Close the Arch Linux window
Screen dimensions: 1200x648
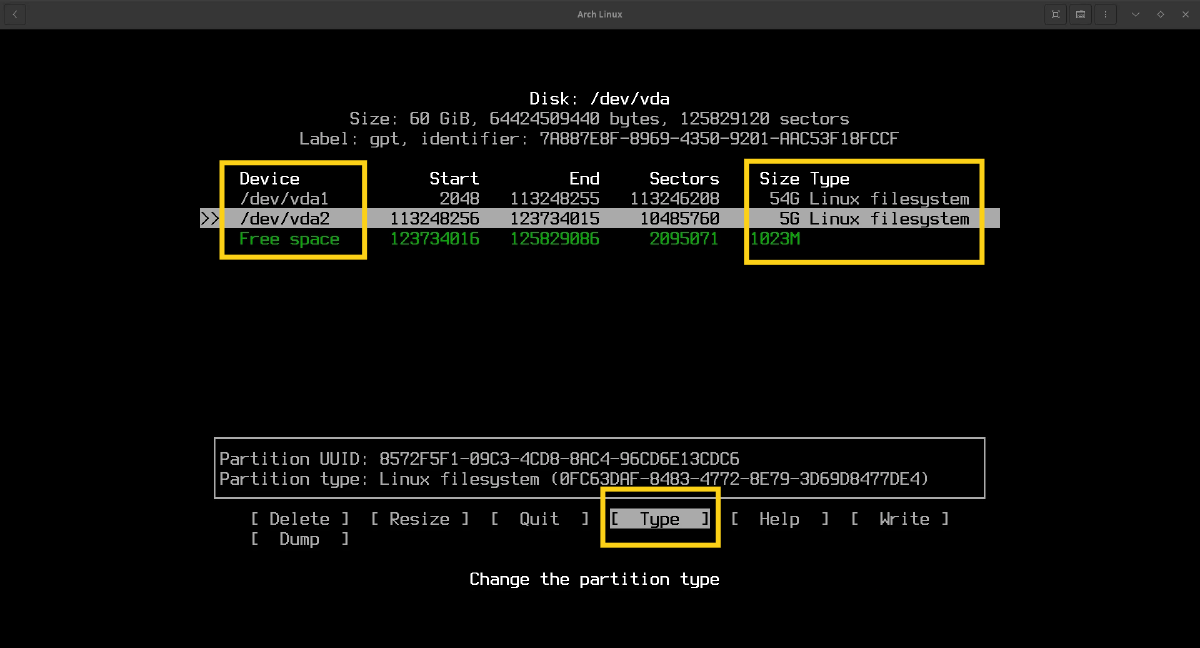coord(1184,14)
